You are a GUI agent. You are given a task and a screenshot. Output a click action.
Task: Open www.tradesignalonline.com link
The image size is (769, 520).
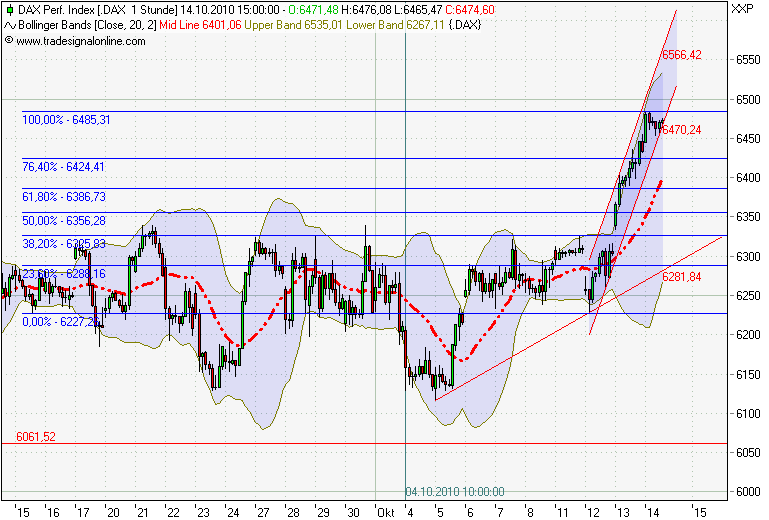(81, 41)
